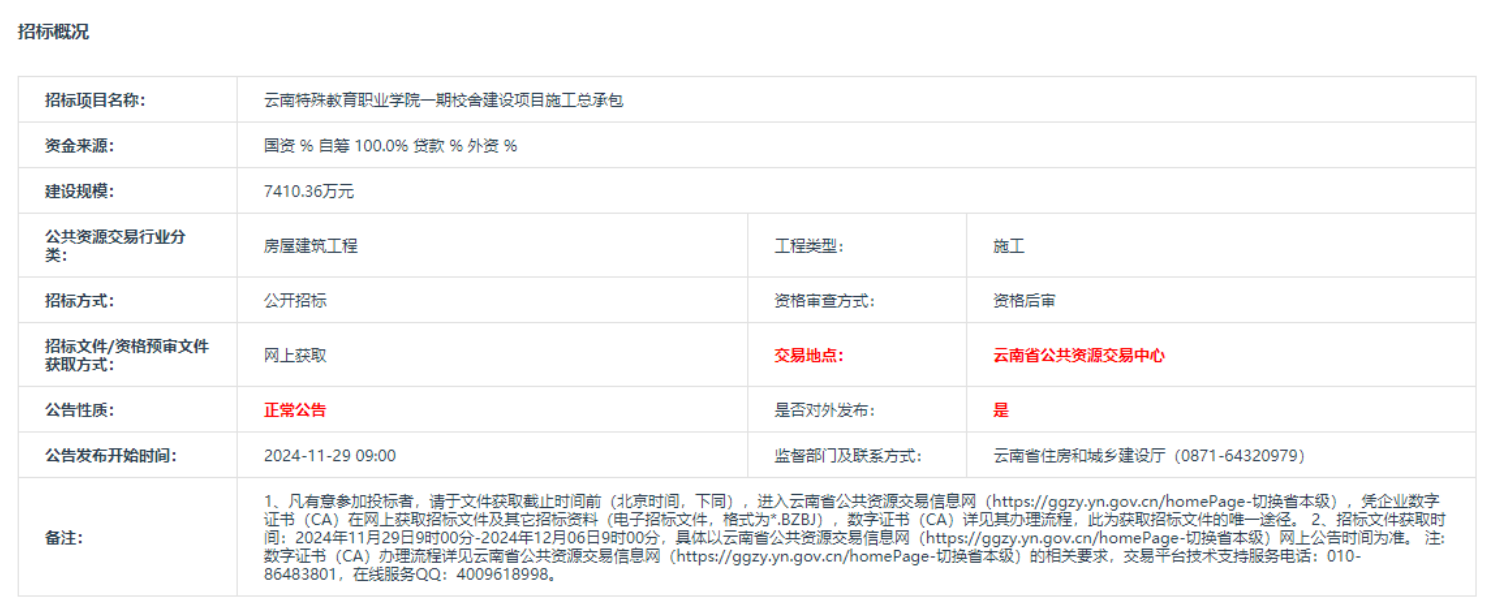Viewport: 1491px width, 607px height.
Task: Click the 施工 project type value
Action: coord(1008,246)
